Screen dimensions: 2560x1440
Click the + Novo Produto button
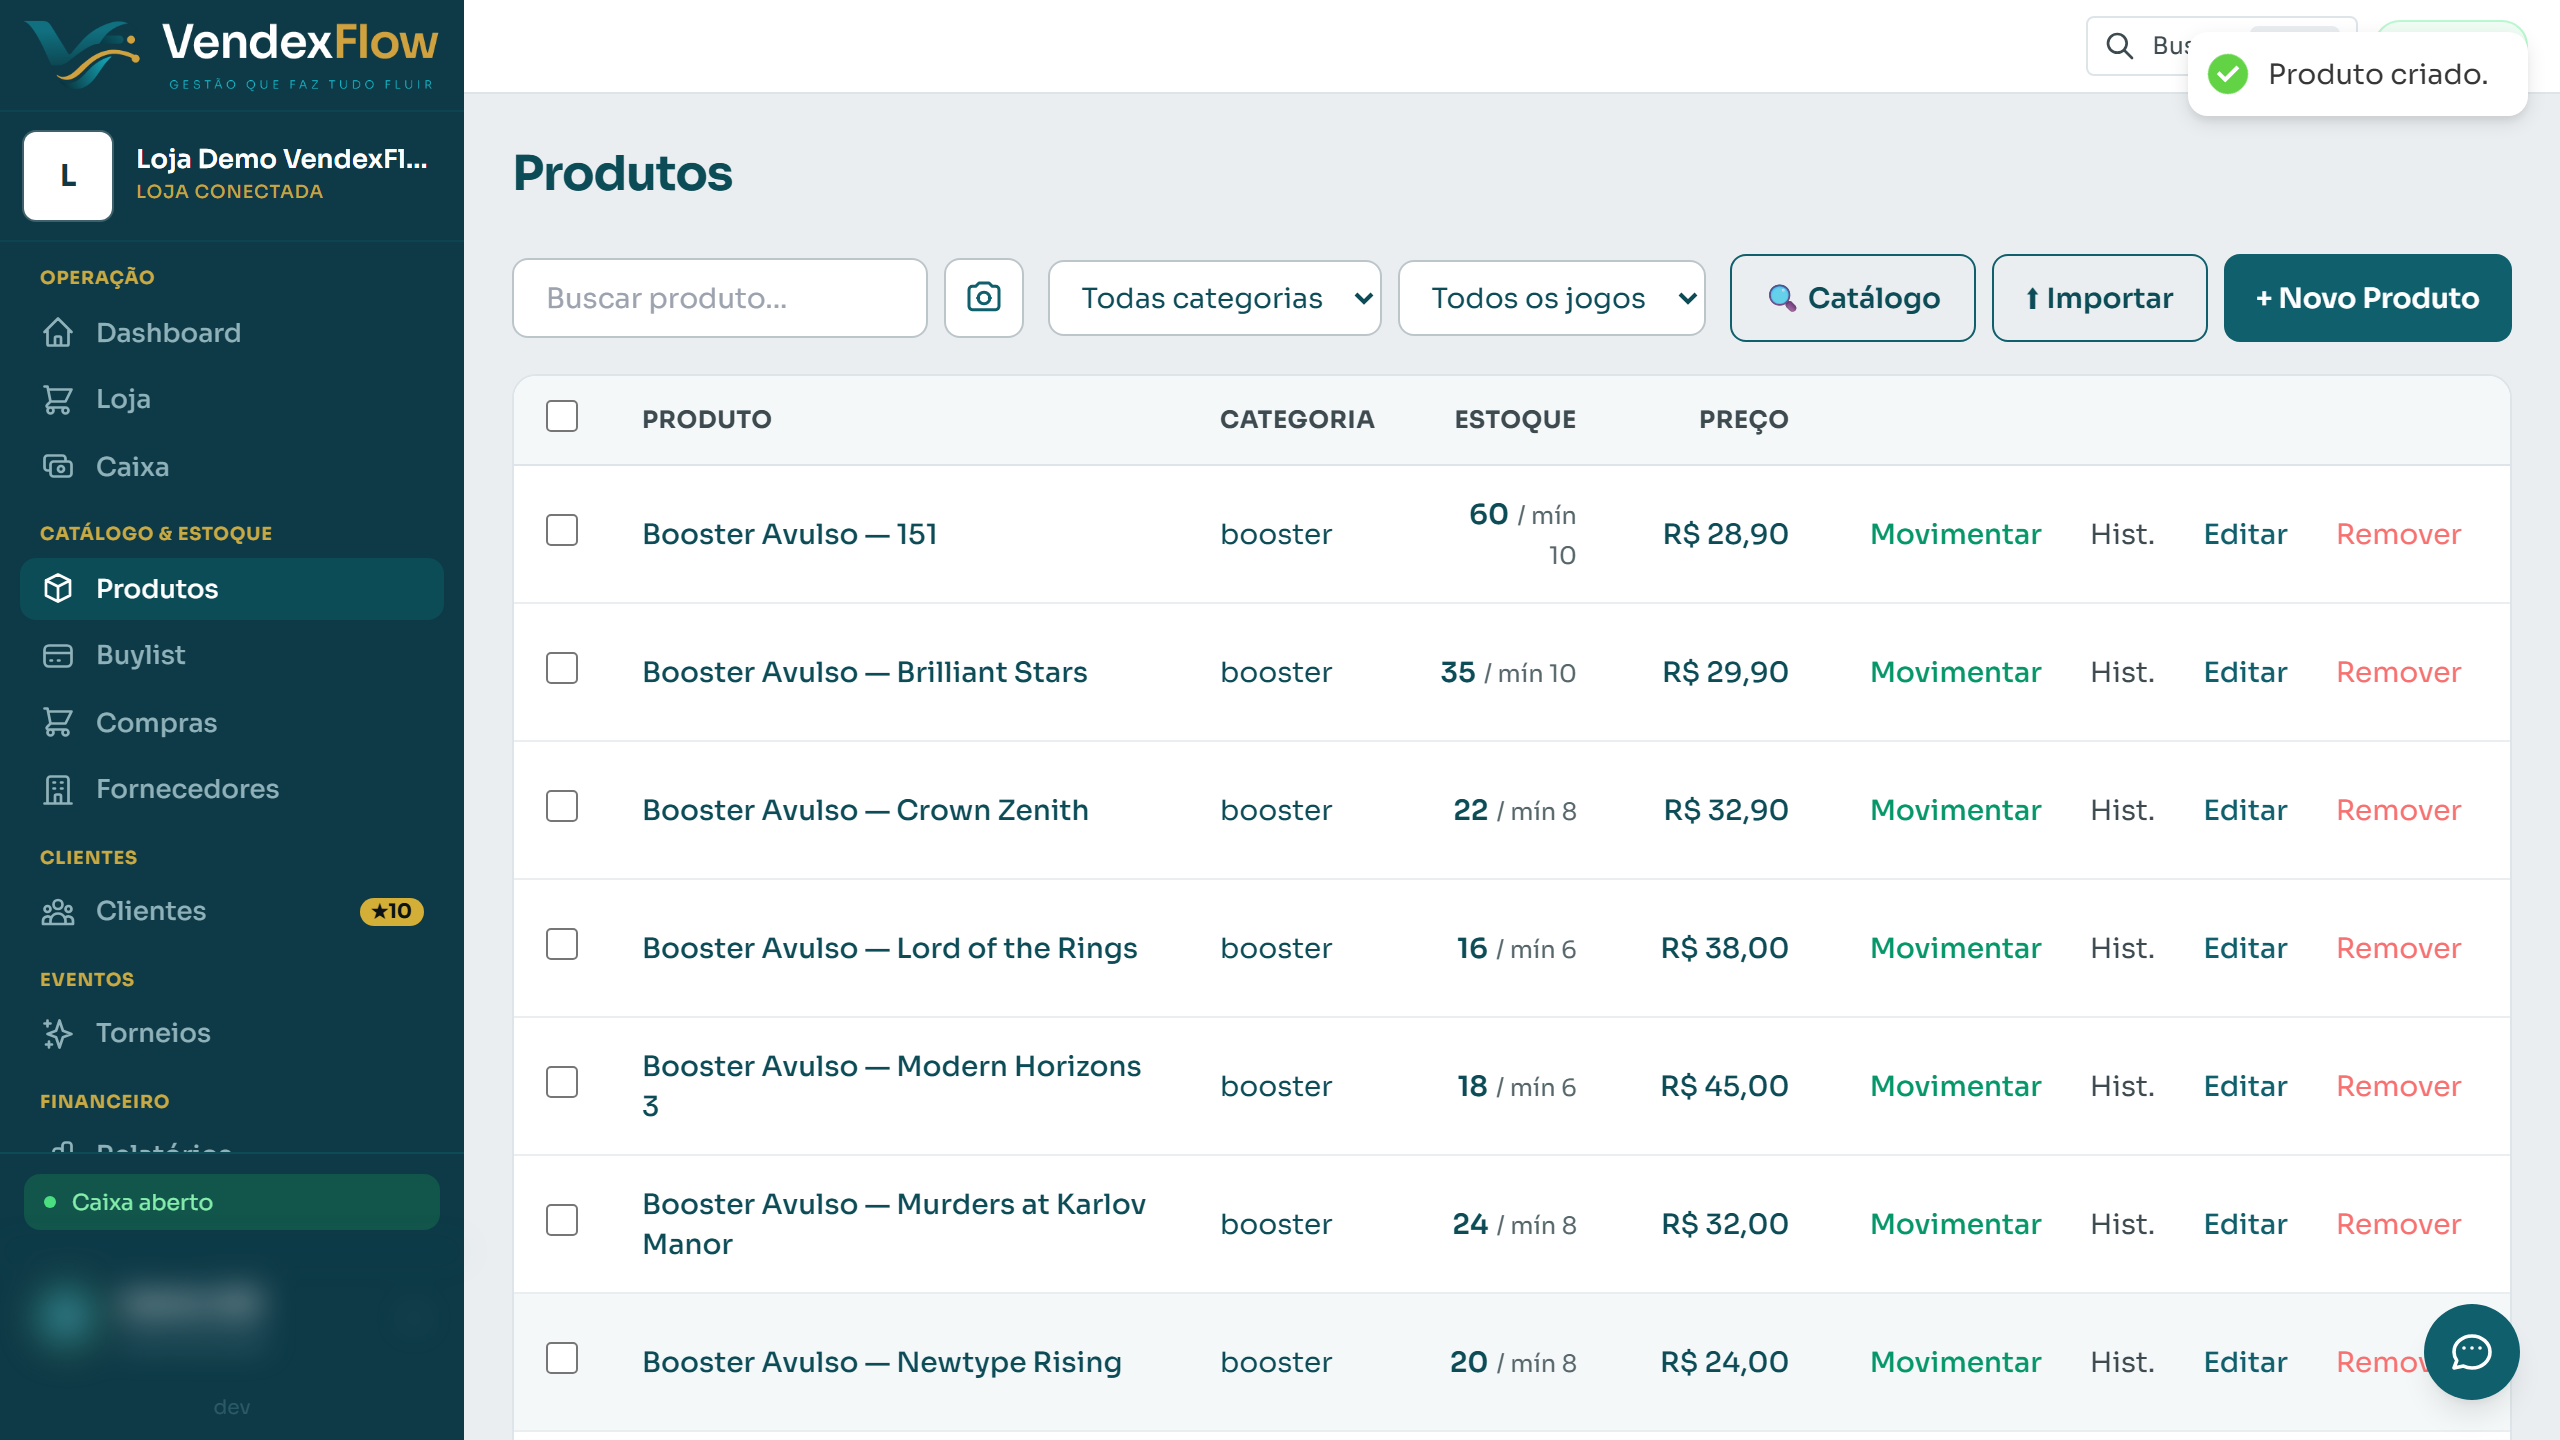2367,298
